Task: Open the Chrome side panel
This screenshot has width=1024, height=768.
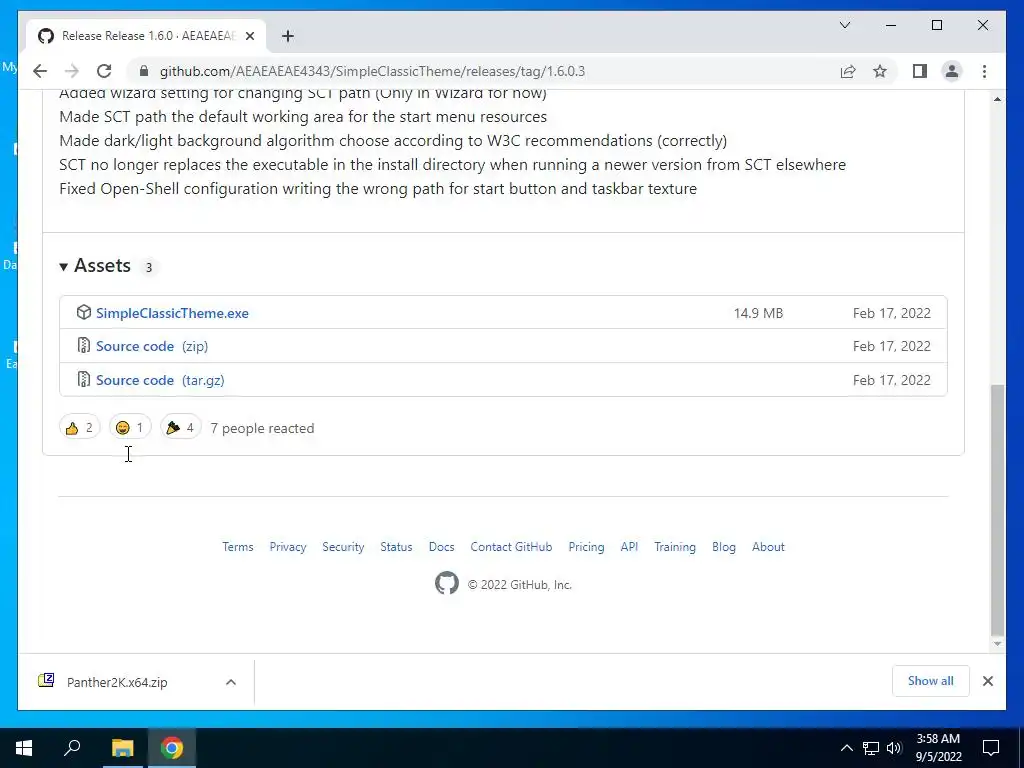Action: point(920,71)
